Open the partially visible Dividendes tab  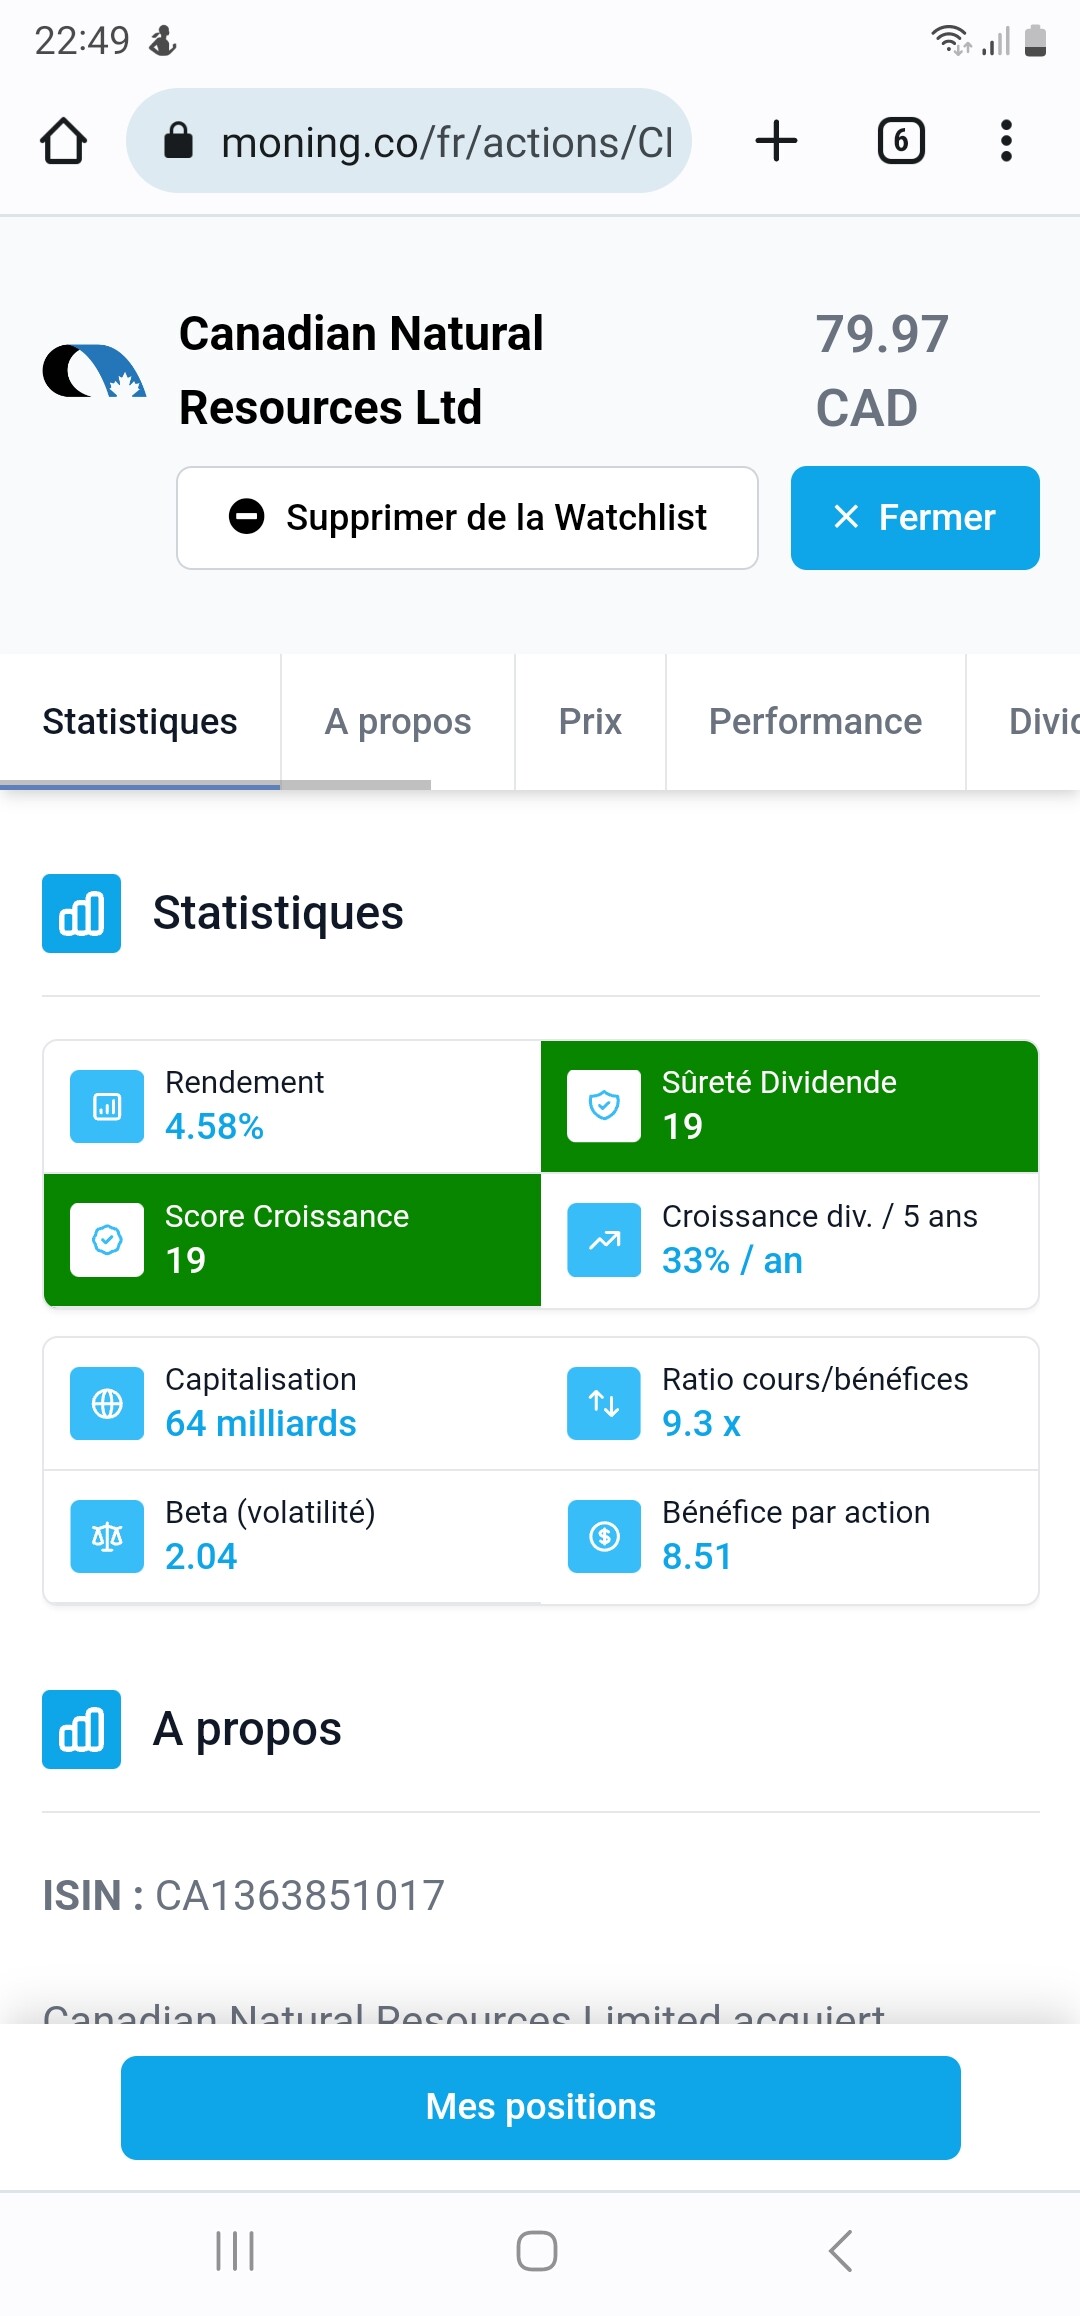(x=1024, y=722)
